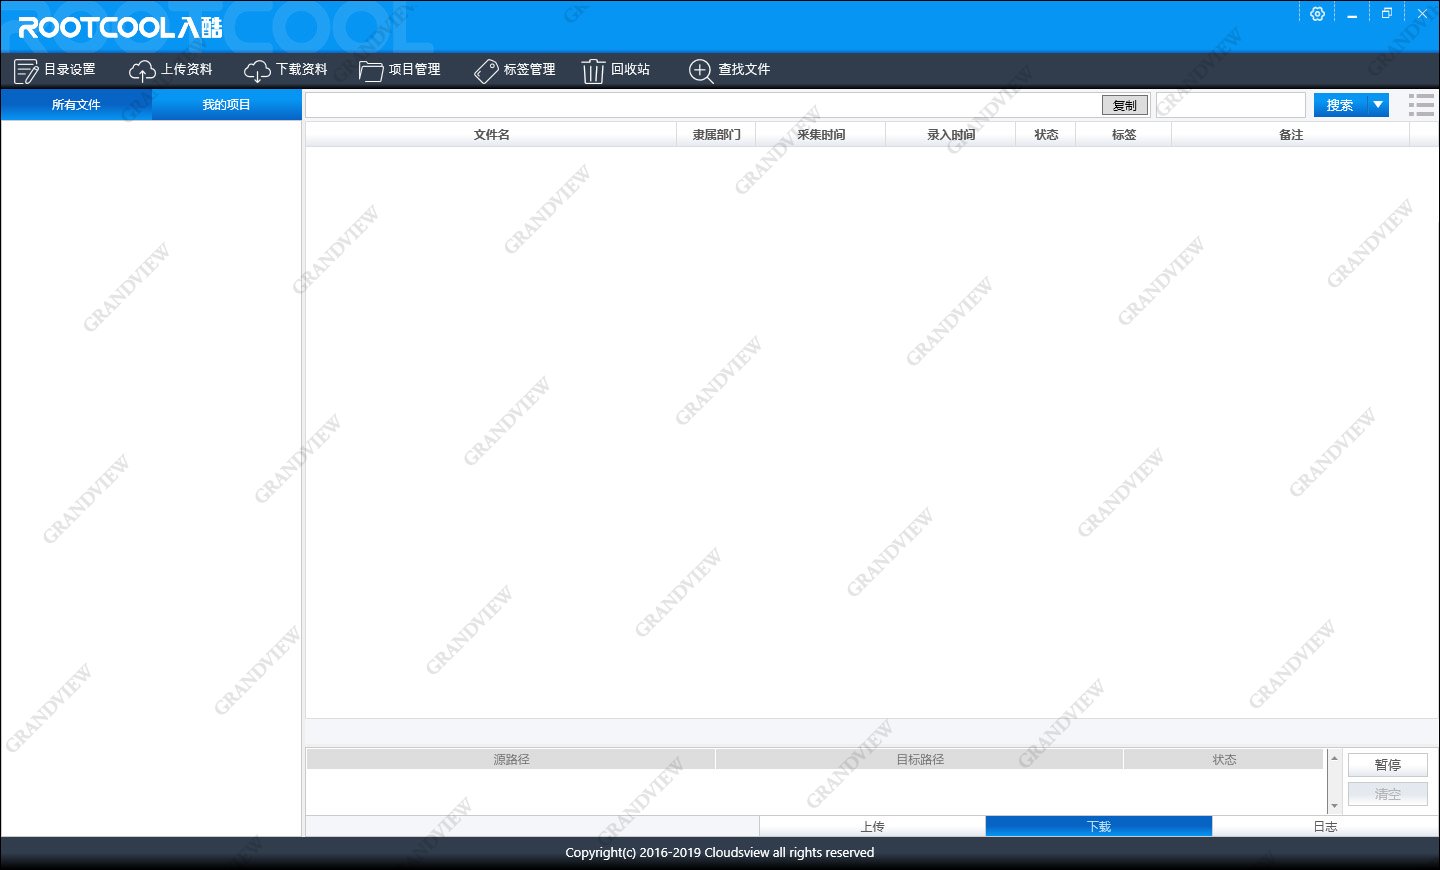Click the 查找文件 magnifier icon
The image size is (1440, 870).
point(701,71)
